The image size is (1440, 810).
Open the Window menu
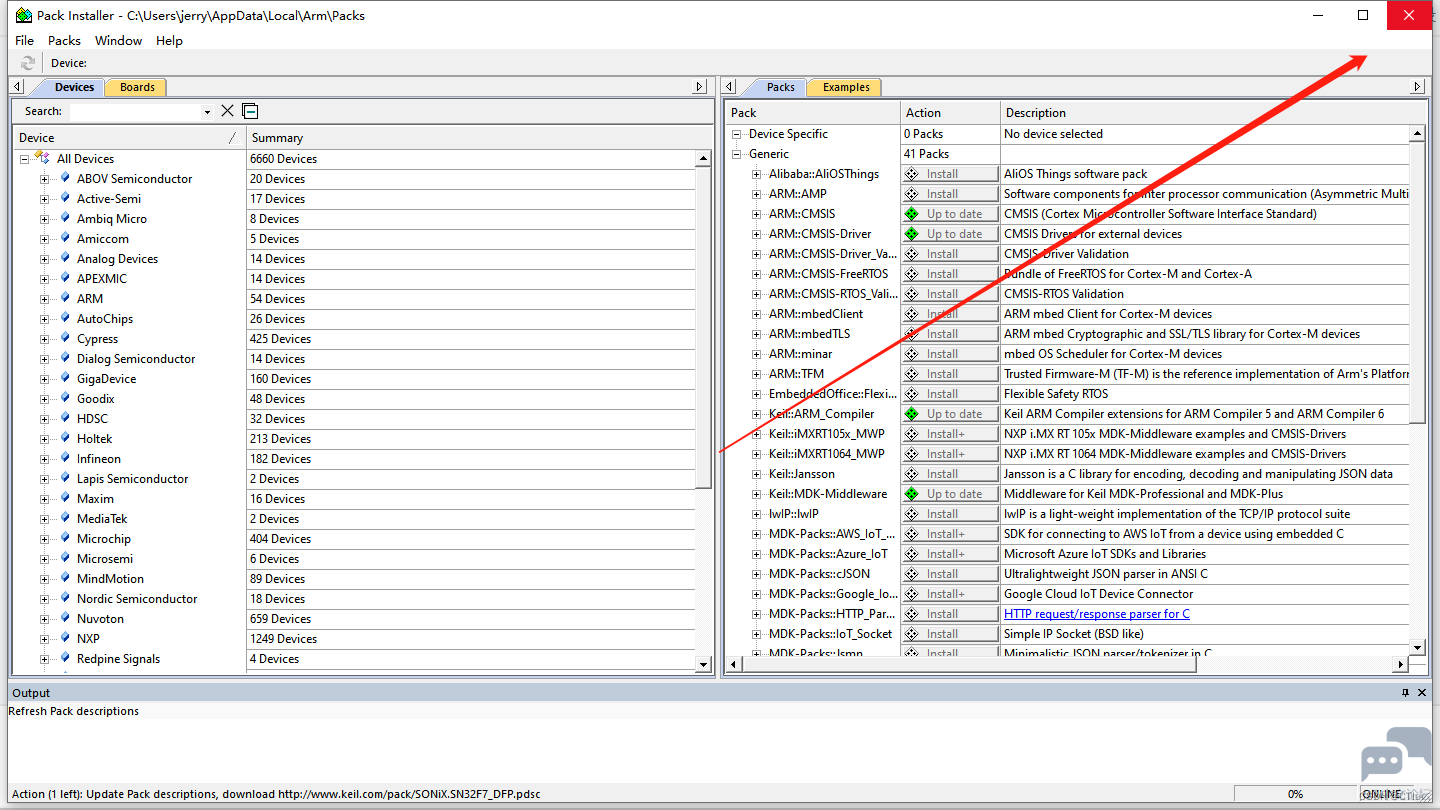pos(118,40)
